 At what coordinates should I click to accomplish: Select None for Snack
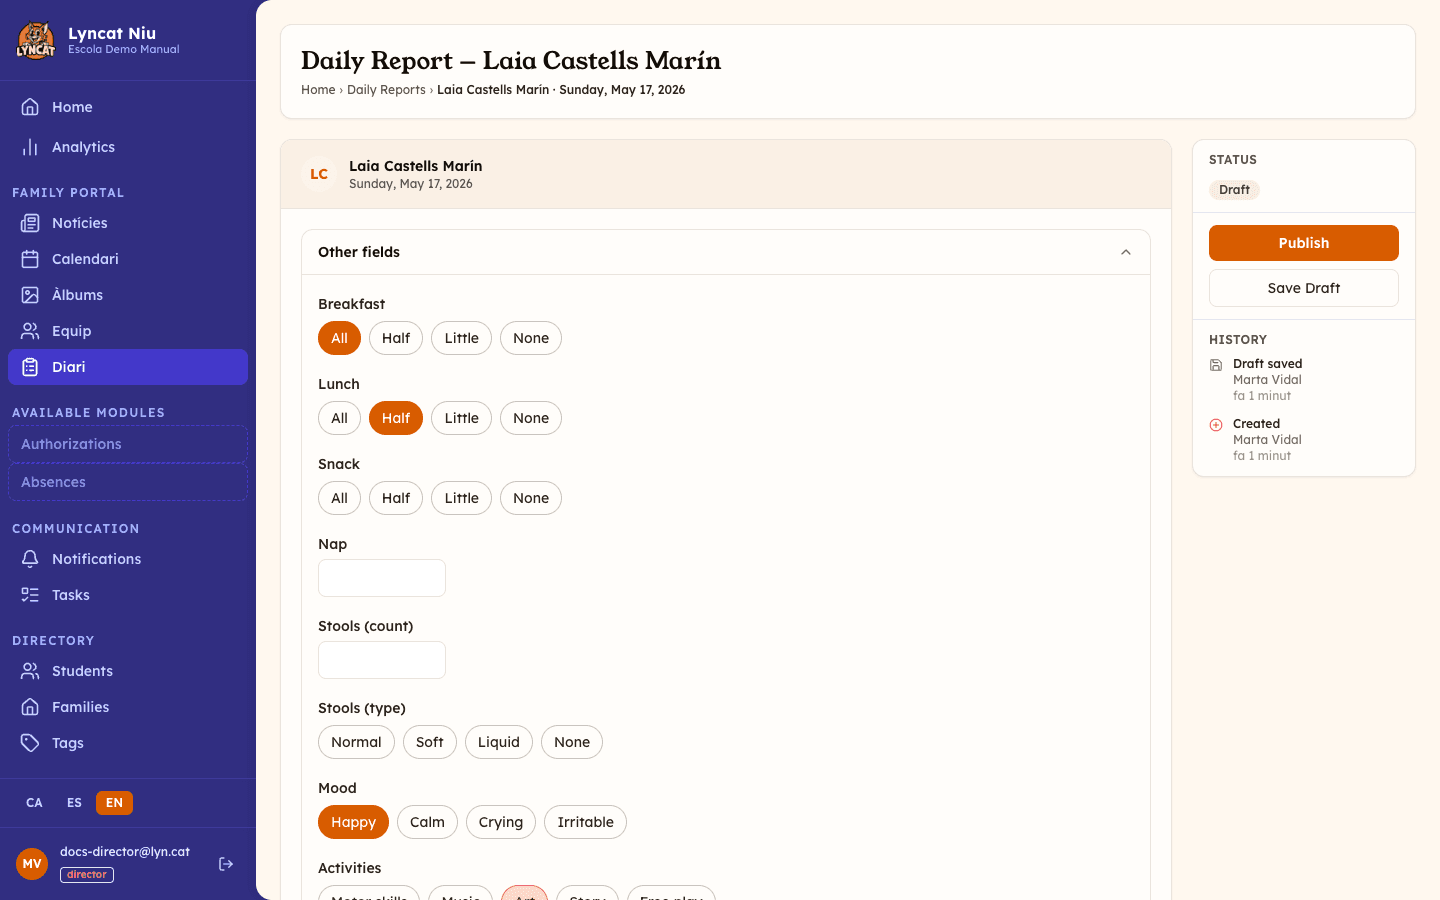click(x=531, y=498)
